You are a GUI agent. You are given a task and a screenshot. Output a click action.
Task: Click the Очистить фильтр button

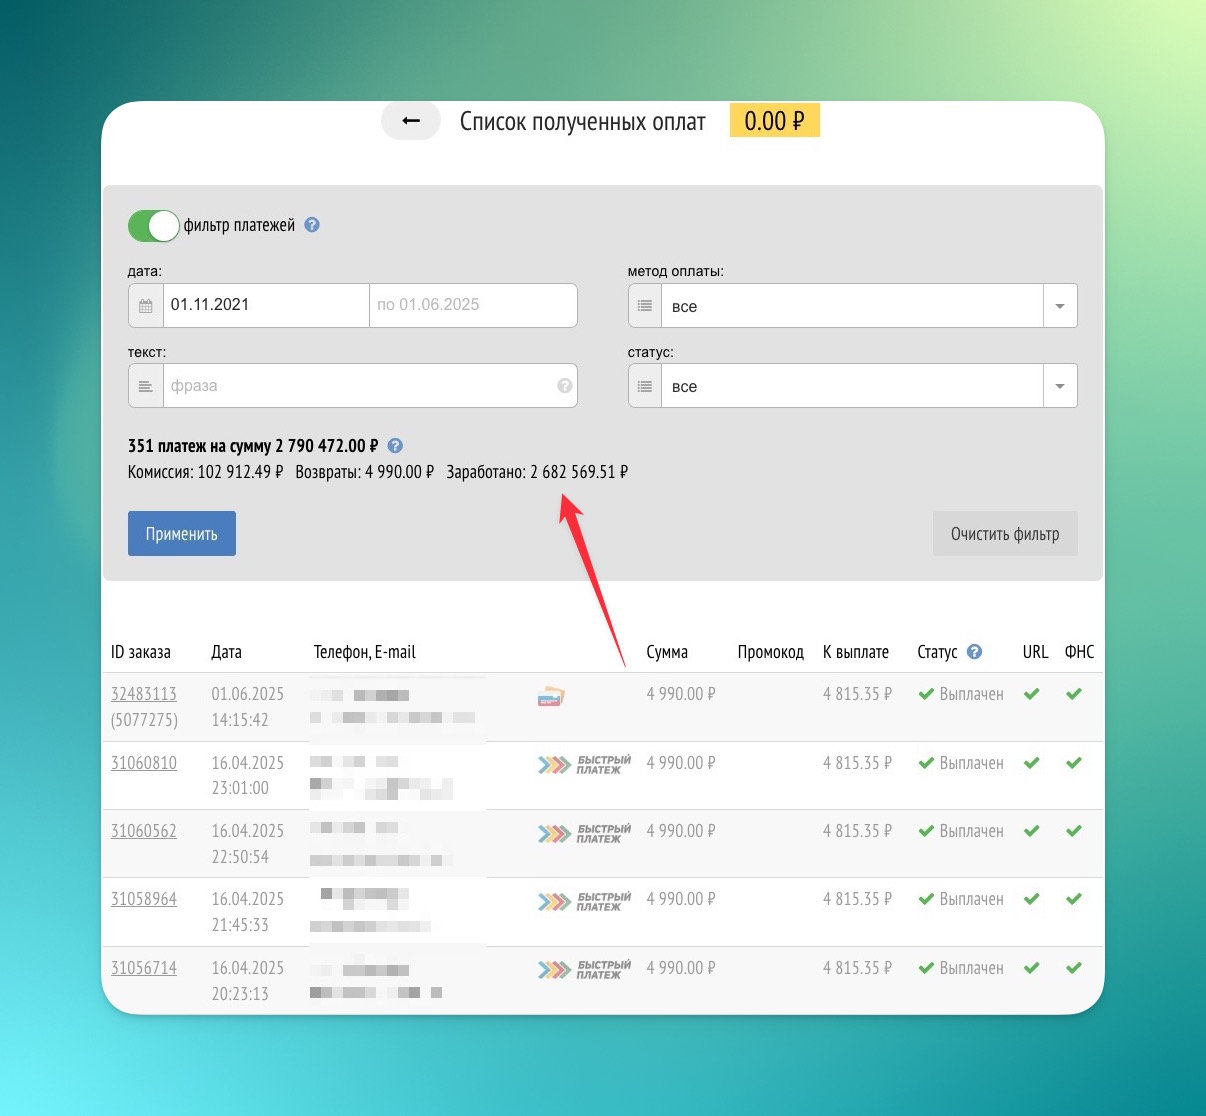coord(1004,534)
